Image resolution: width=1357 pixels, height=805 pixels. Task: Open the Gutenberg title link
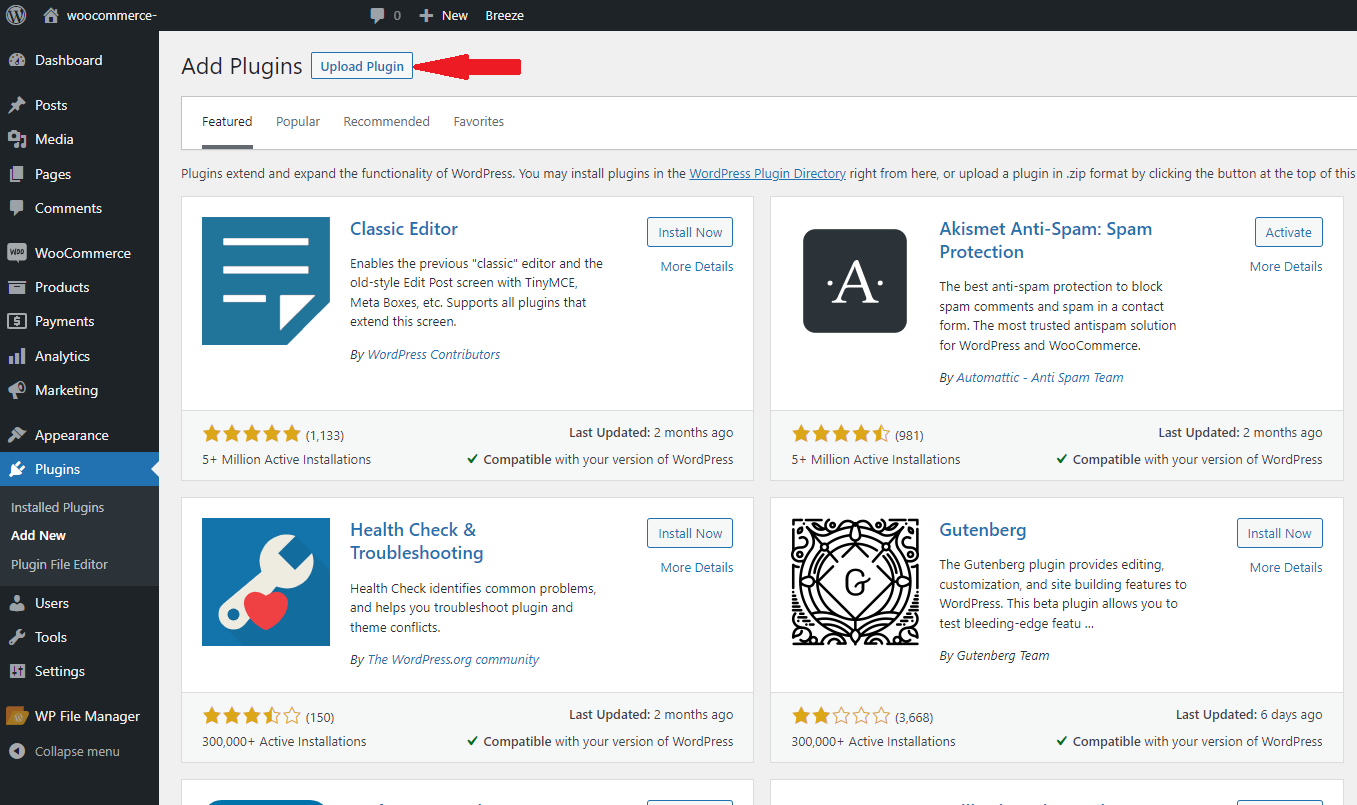click(983, 530)
